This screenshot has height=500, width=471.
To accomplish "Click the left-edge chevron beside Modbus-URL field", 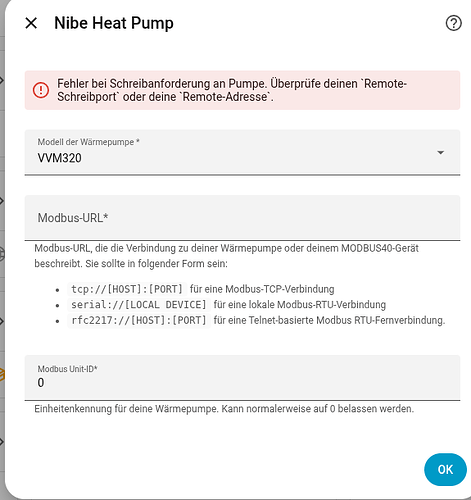I will pyautogui.click(x=2, y=201).
